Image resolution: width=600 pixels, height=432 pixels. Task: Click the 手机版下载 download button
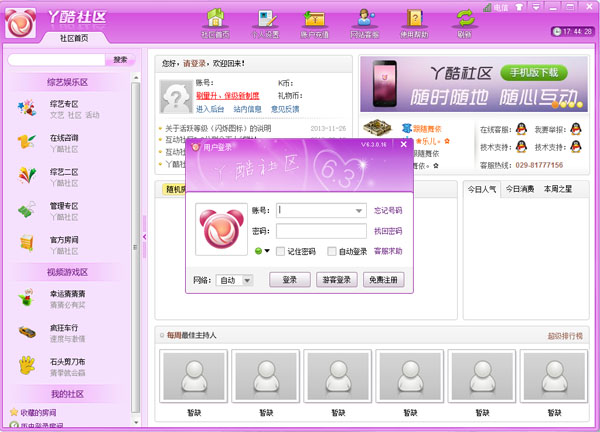534,73
